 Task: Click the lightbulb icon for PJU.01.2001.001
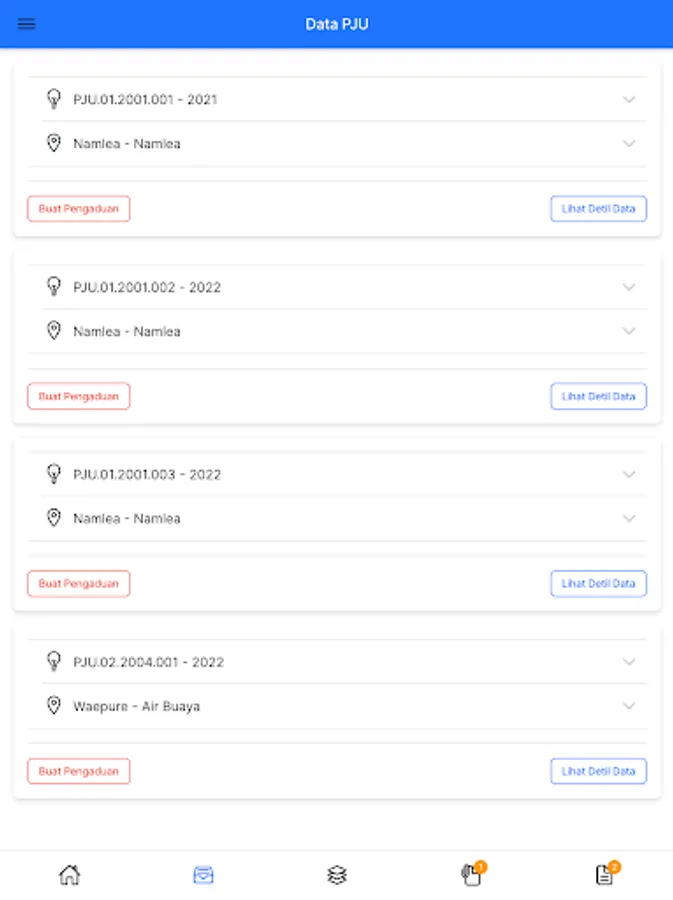coord(54,99)
